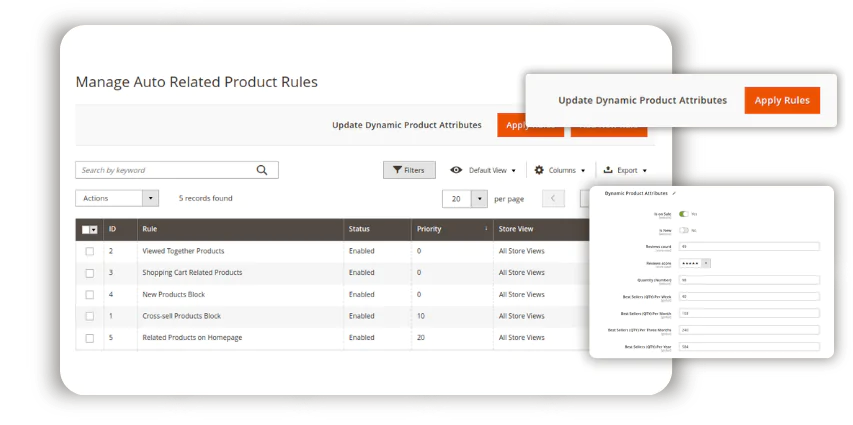Open the Default View bookmarks dropdown

click(x=483, y=170)
